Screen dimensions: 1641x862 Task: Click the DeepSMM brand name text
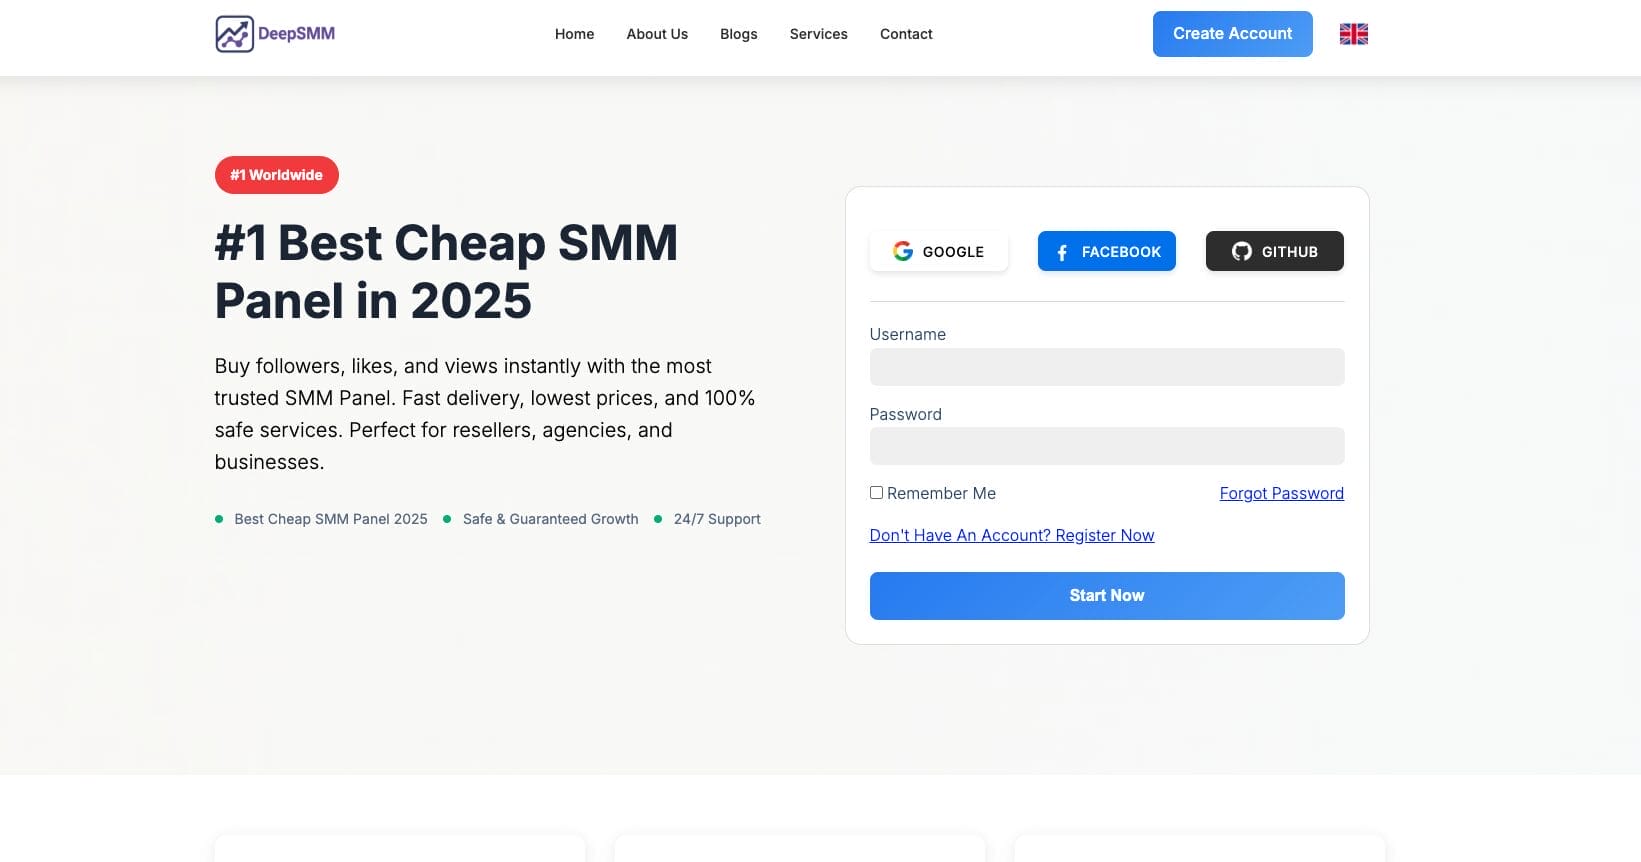tap(296, 34)
